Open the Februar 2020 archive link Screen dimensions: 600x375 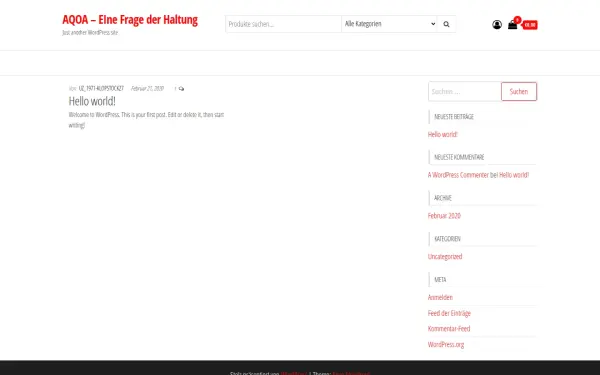[x=444, y=216]
